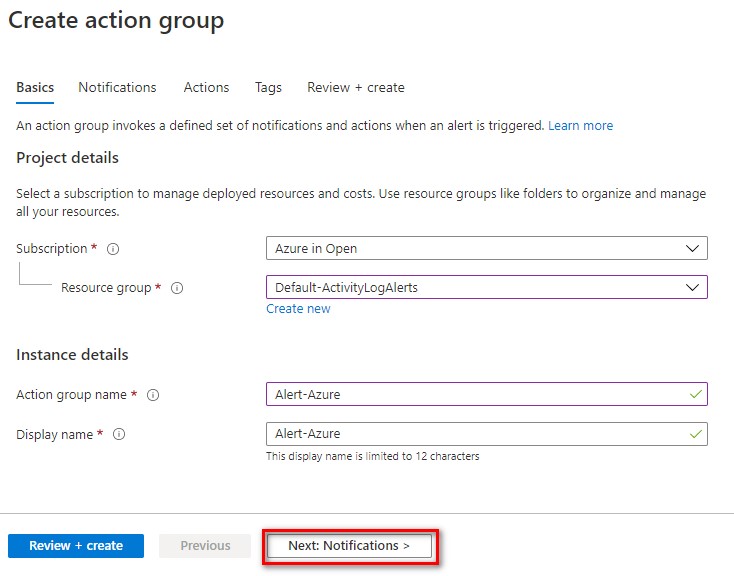Click the Next: Notifications button
The image size is (734, 576).
tap(349, 546)
